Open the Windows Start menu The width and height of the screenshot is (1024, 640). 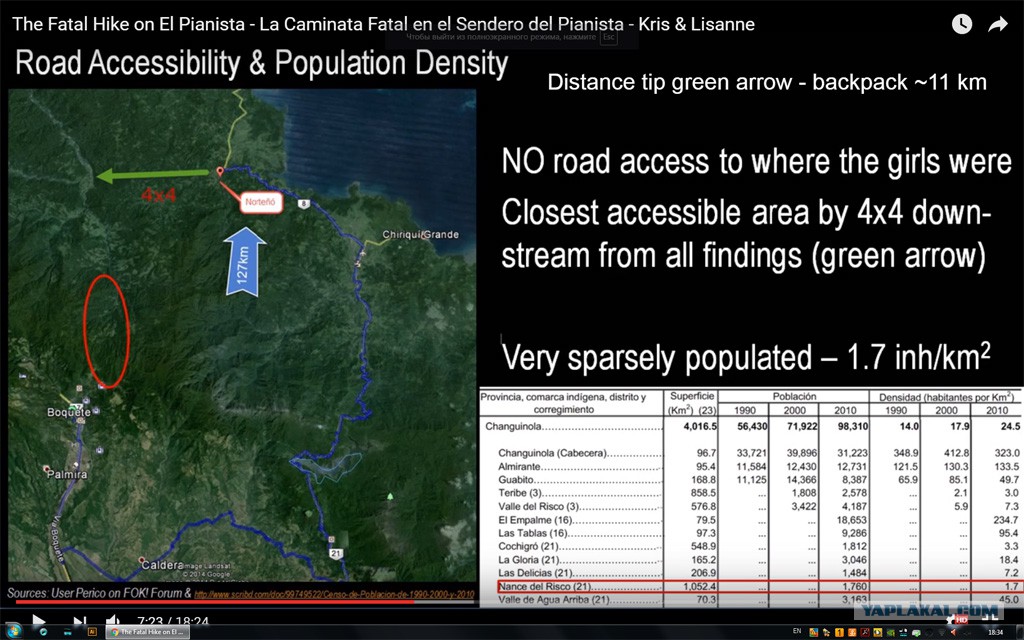pyautogui.click(x=12, y=633)
